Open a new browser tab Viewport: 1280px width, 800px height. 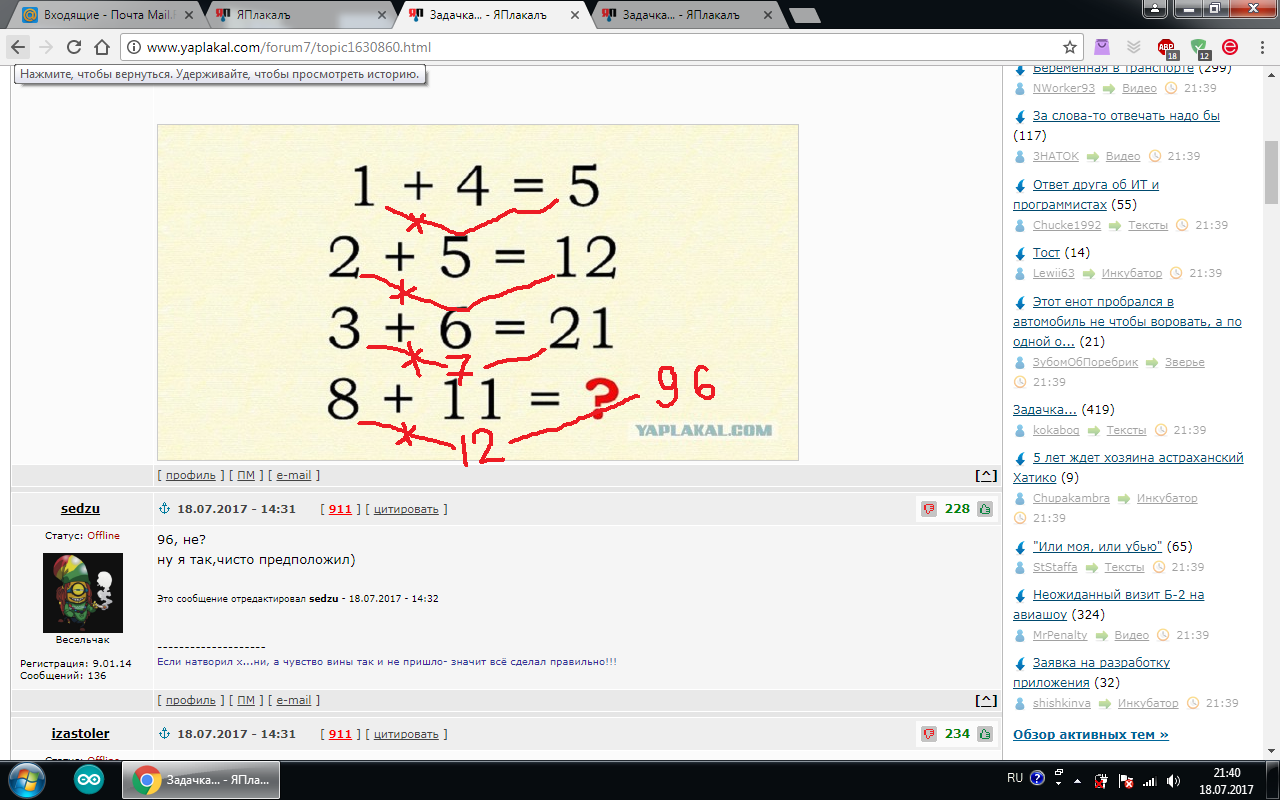click(x=804, y=15)
